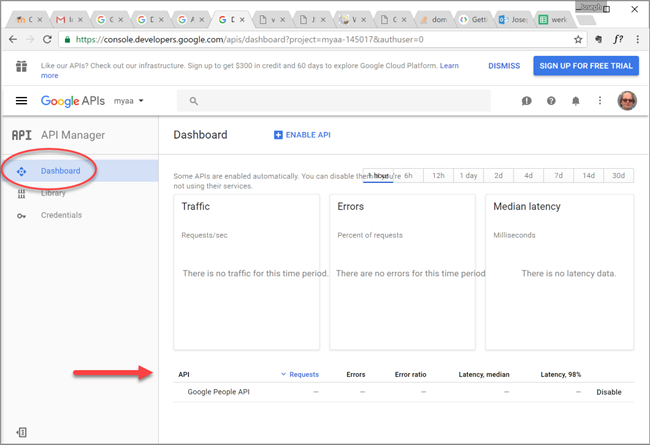Open the three-dot utilities menu in header
The image size is (650, 445).
pos(599,101)
